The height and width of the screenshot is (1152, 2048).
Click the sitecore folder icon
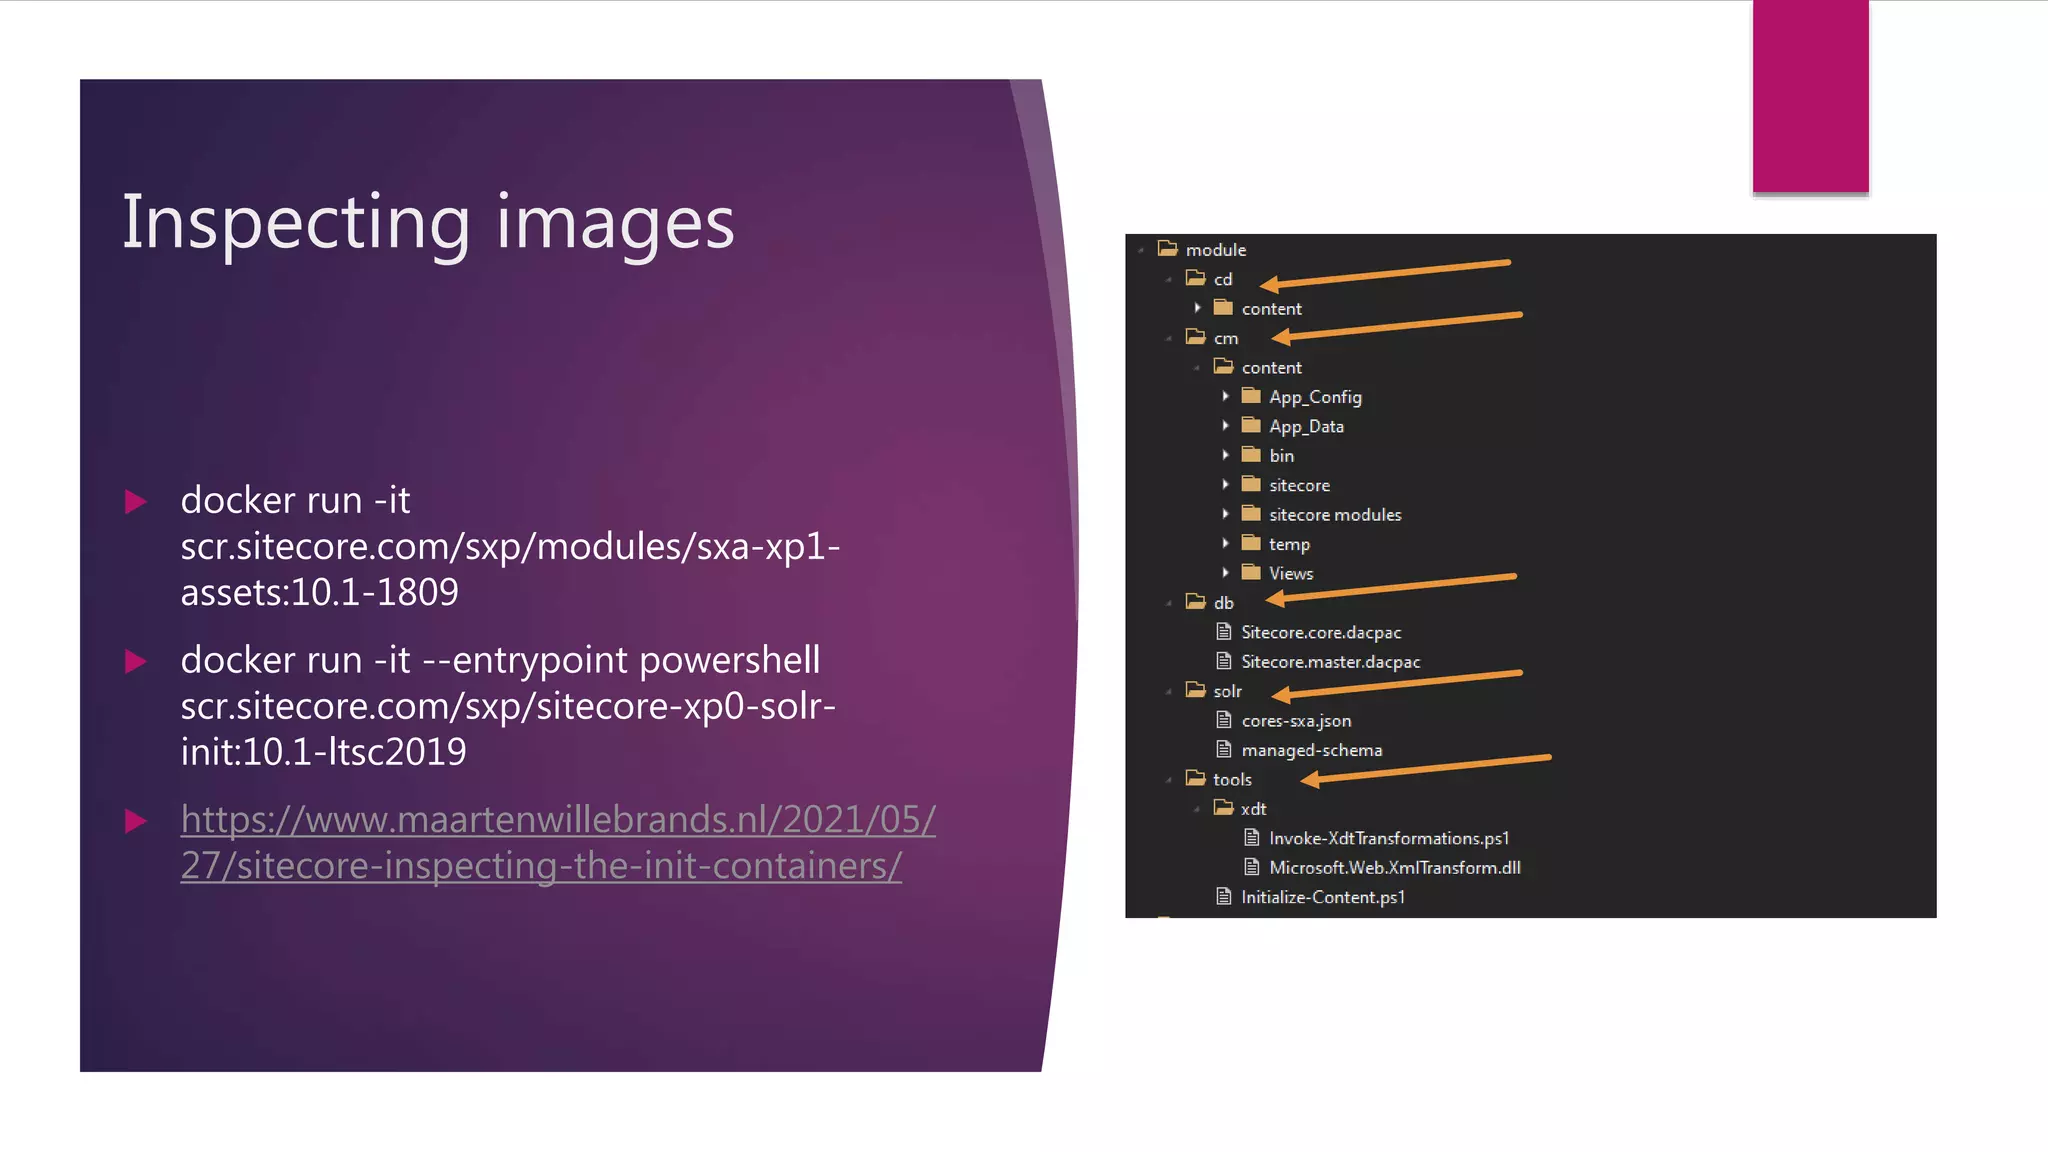(x=1251, y=484)
